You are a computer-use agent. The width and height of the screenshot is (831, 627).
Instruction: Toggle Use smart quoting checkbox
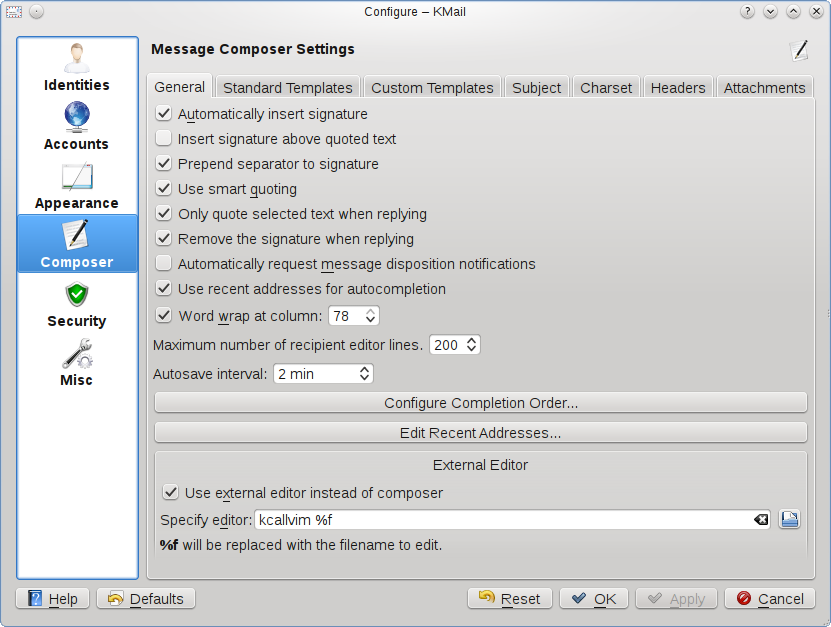point(164,188)
